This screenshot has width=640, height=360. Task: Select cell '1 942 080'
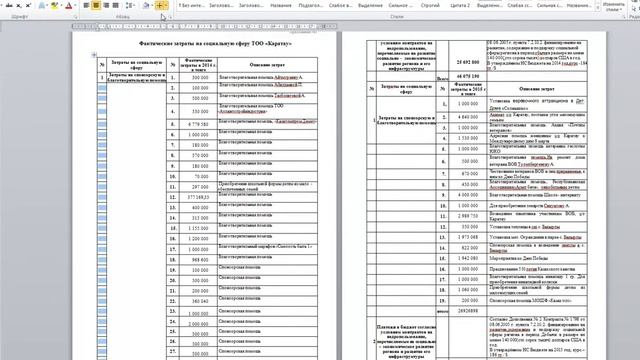[x=468, y=258]
